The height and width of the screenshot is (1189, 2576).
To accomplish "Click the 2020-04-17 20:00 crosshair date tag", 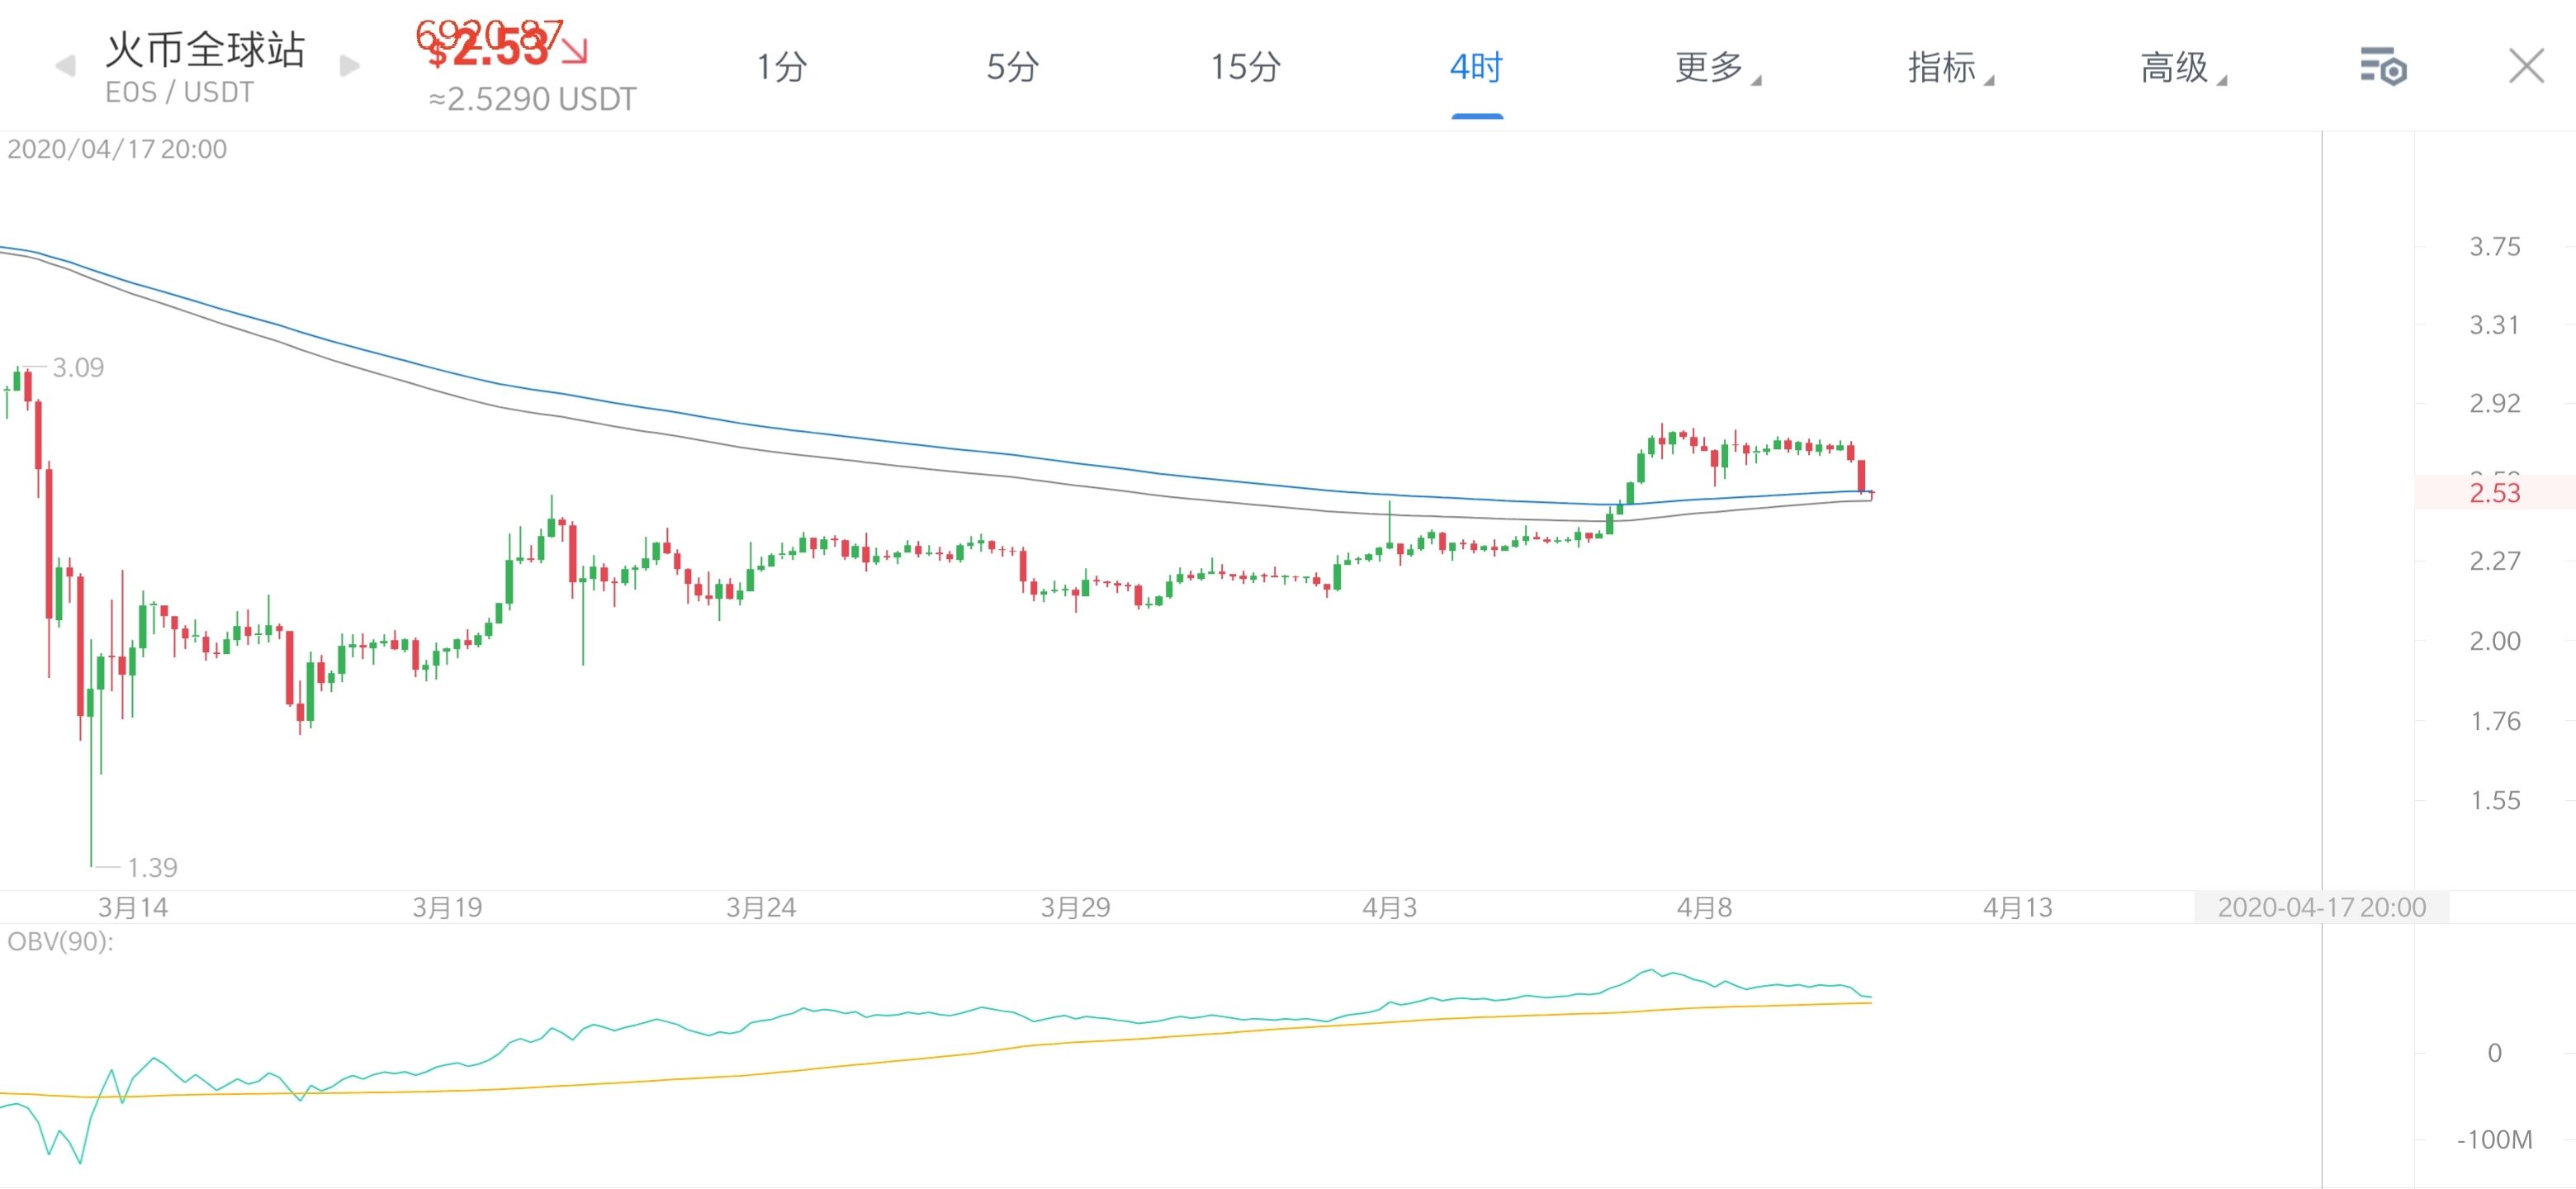I will click(2321, 907).
